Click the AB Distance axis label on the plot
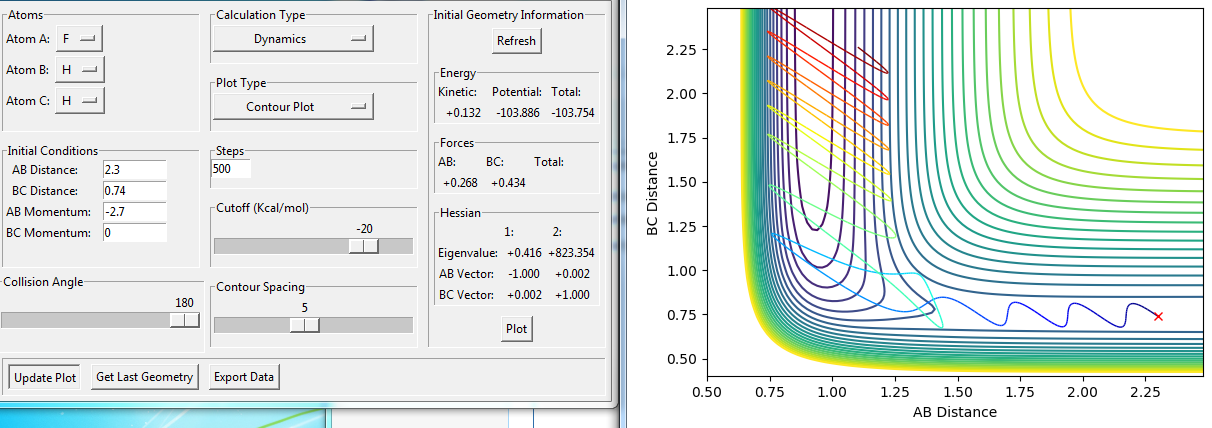Viewport: 1212px width, 428px height. pos(955,412)
